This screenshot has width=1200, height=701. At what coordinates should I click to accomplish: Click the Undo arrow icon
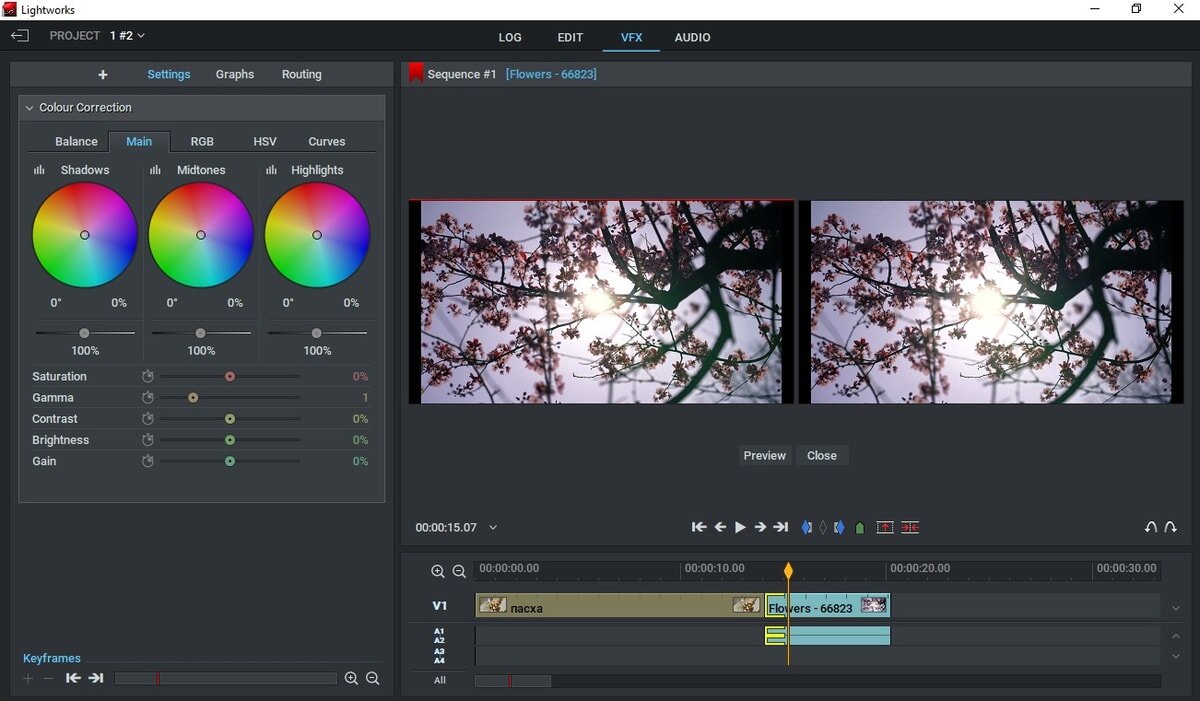click(1150, 527)
